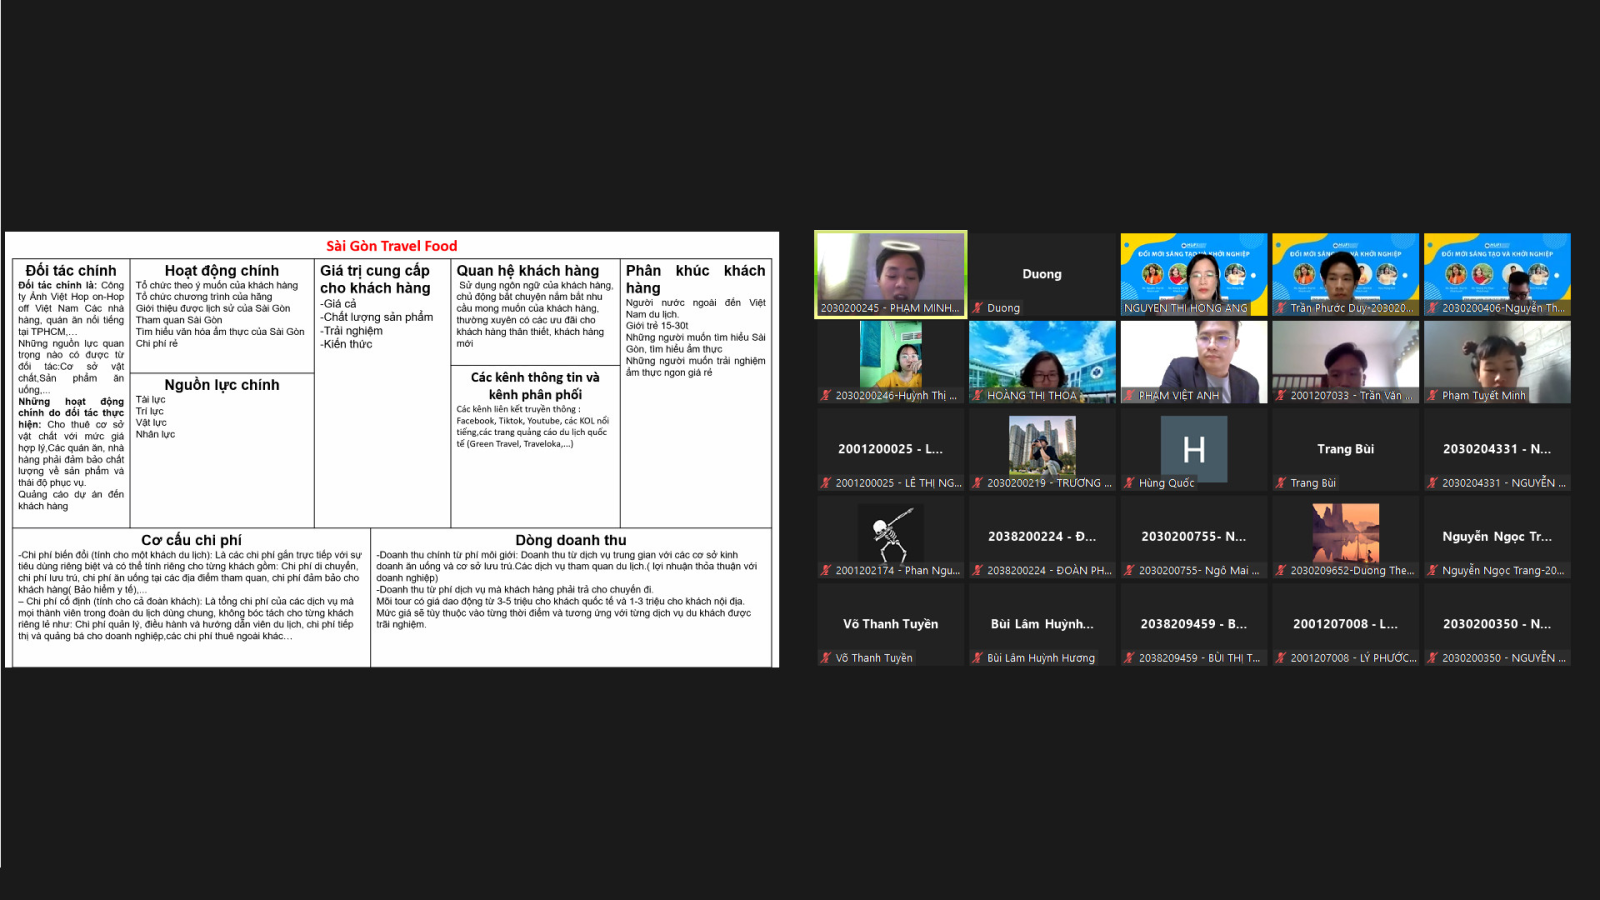Select PHẠM VIỆT ANH video tile
This screenshot has height=900, width=1600.
1194,362
